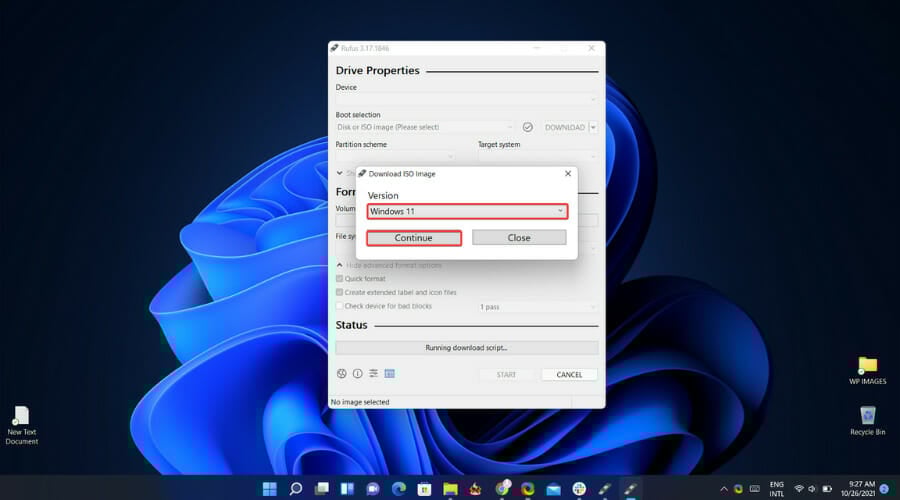Launch Chrome from taskbar
Image resolution: width=900 pixels, height=500 pixels.
[502, 489]
